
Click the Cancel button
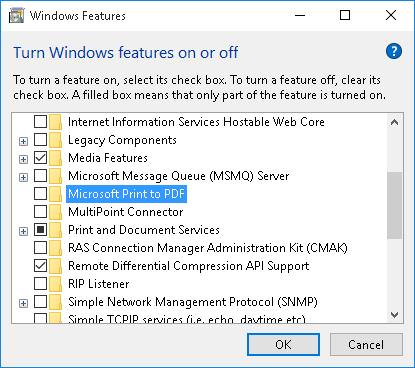pos(366,344)
